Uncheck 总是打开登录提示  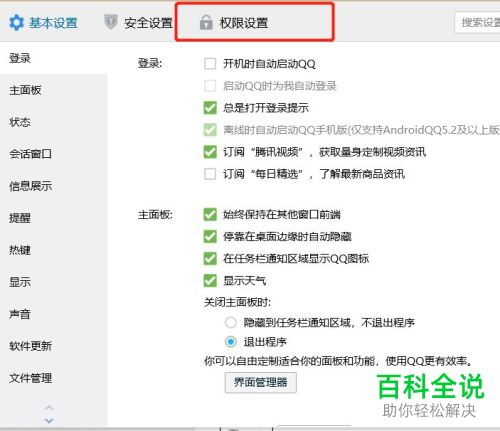tap(210, 108)
